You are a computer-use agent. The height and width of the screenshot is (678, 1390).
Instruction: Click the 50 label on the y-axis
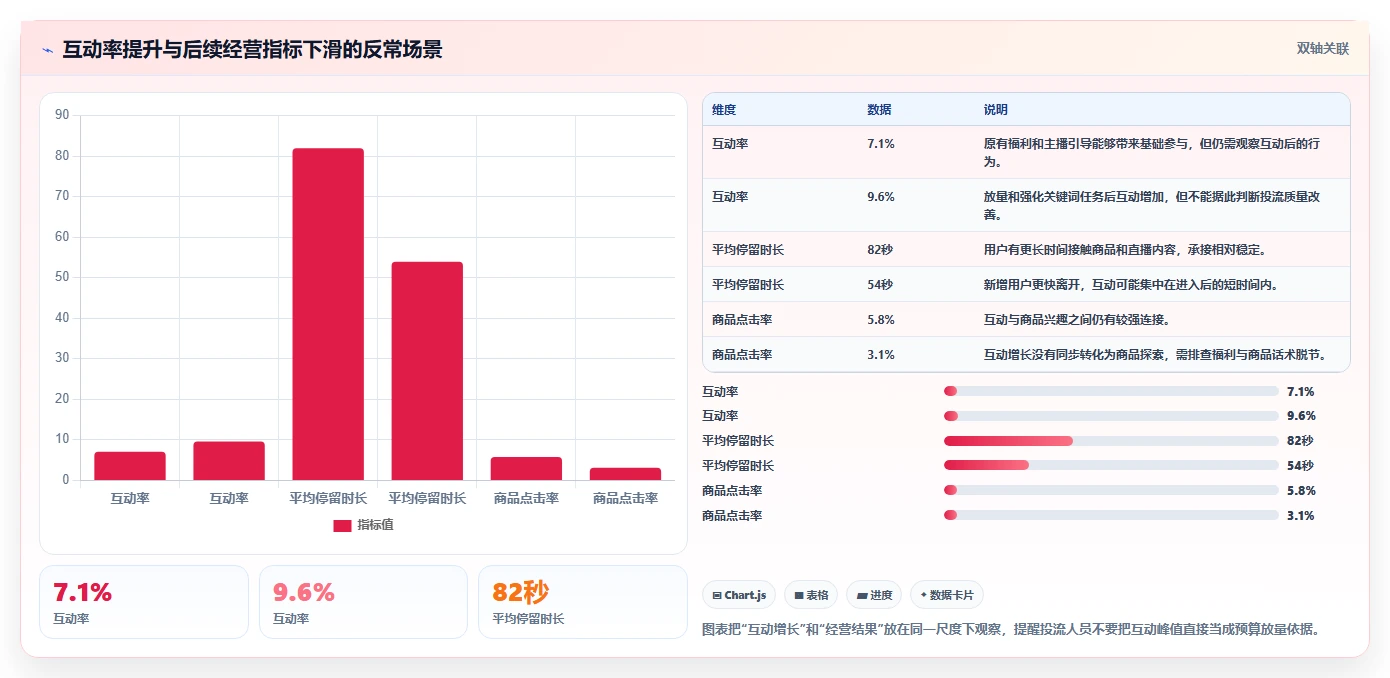62,277
